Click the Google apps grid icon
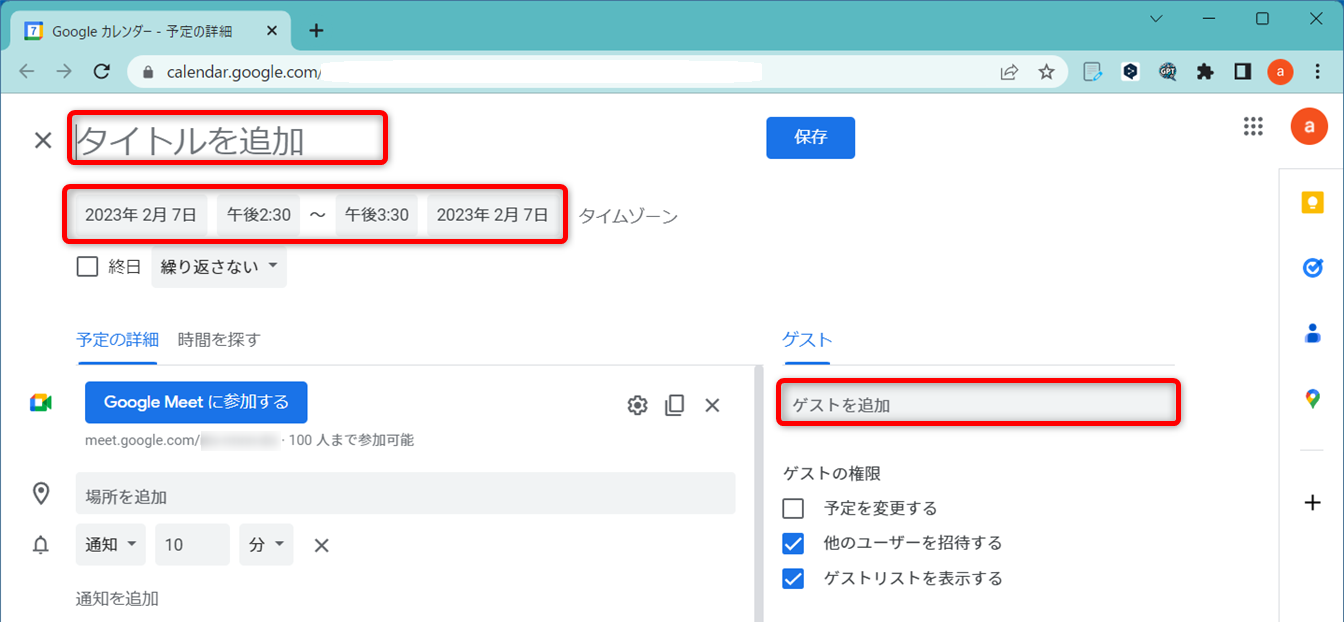Screen dimensions: 1344x622 click(1253, 126)
